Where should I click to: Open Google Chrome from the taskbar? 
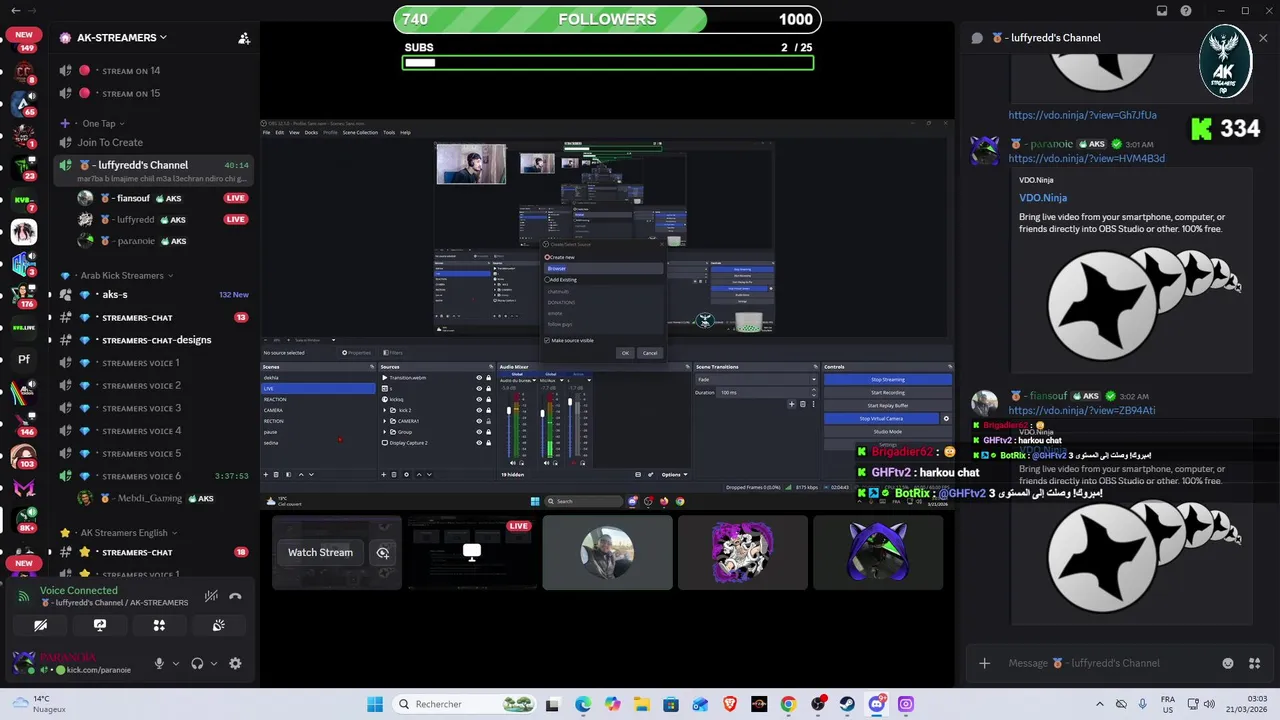click(x=788, y=704)
